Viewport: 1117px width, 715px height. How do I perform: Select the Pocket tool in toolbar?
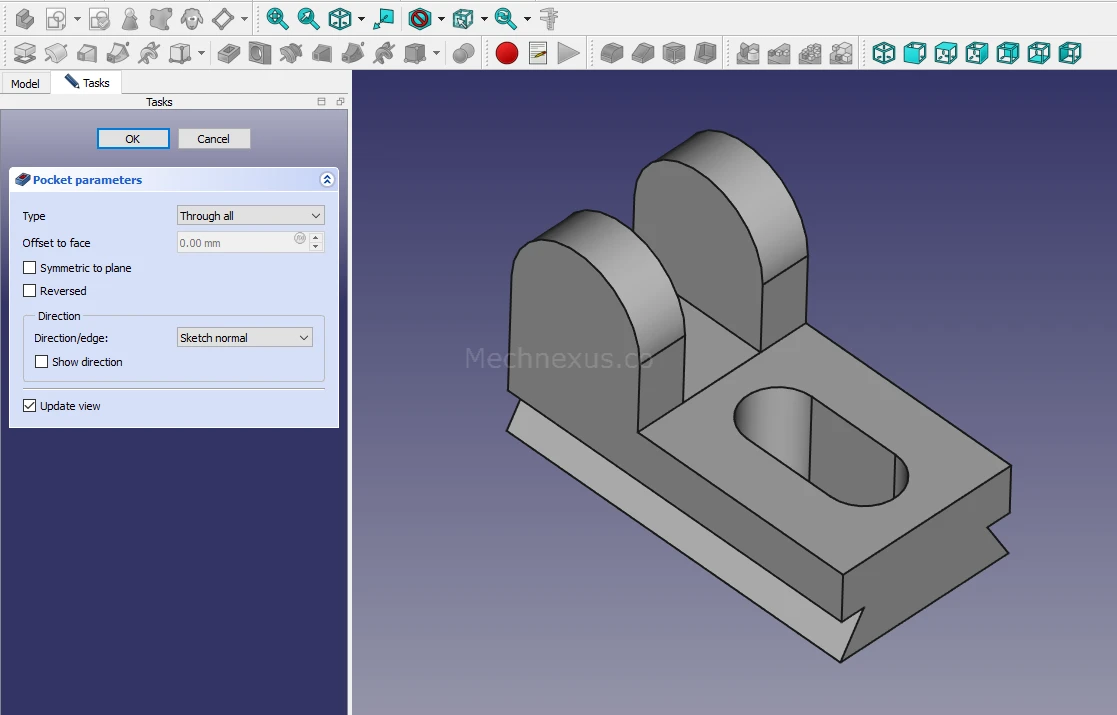pyautogui.click(x=229, y=53)
